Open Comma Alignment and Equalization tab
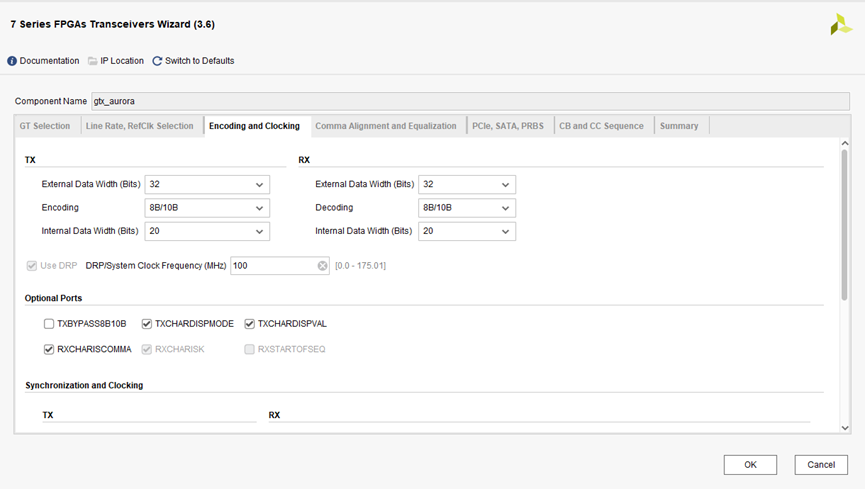The height and width of the screenshot is (489, 865). coord(385,126)
